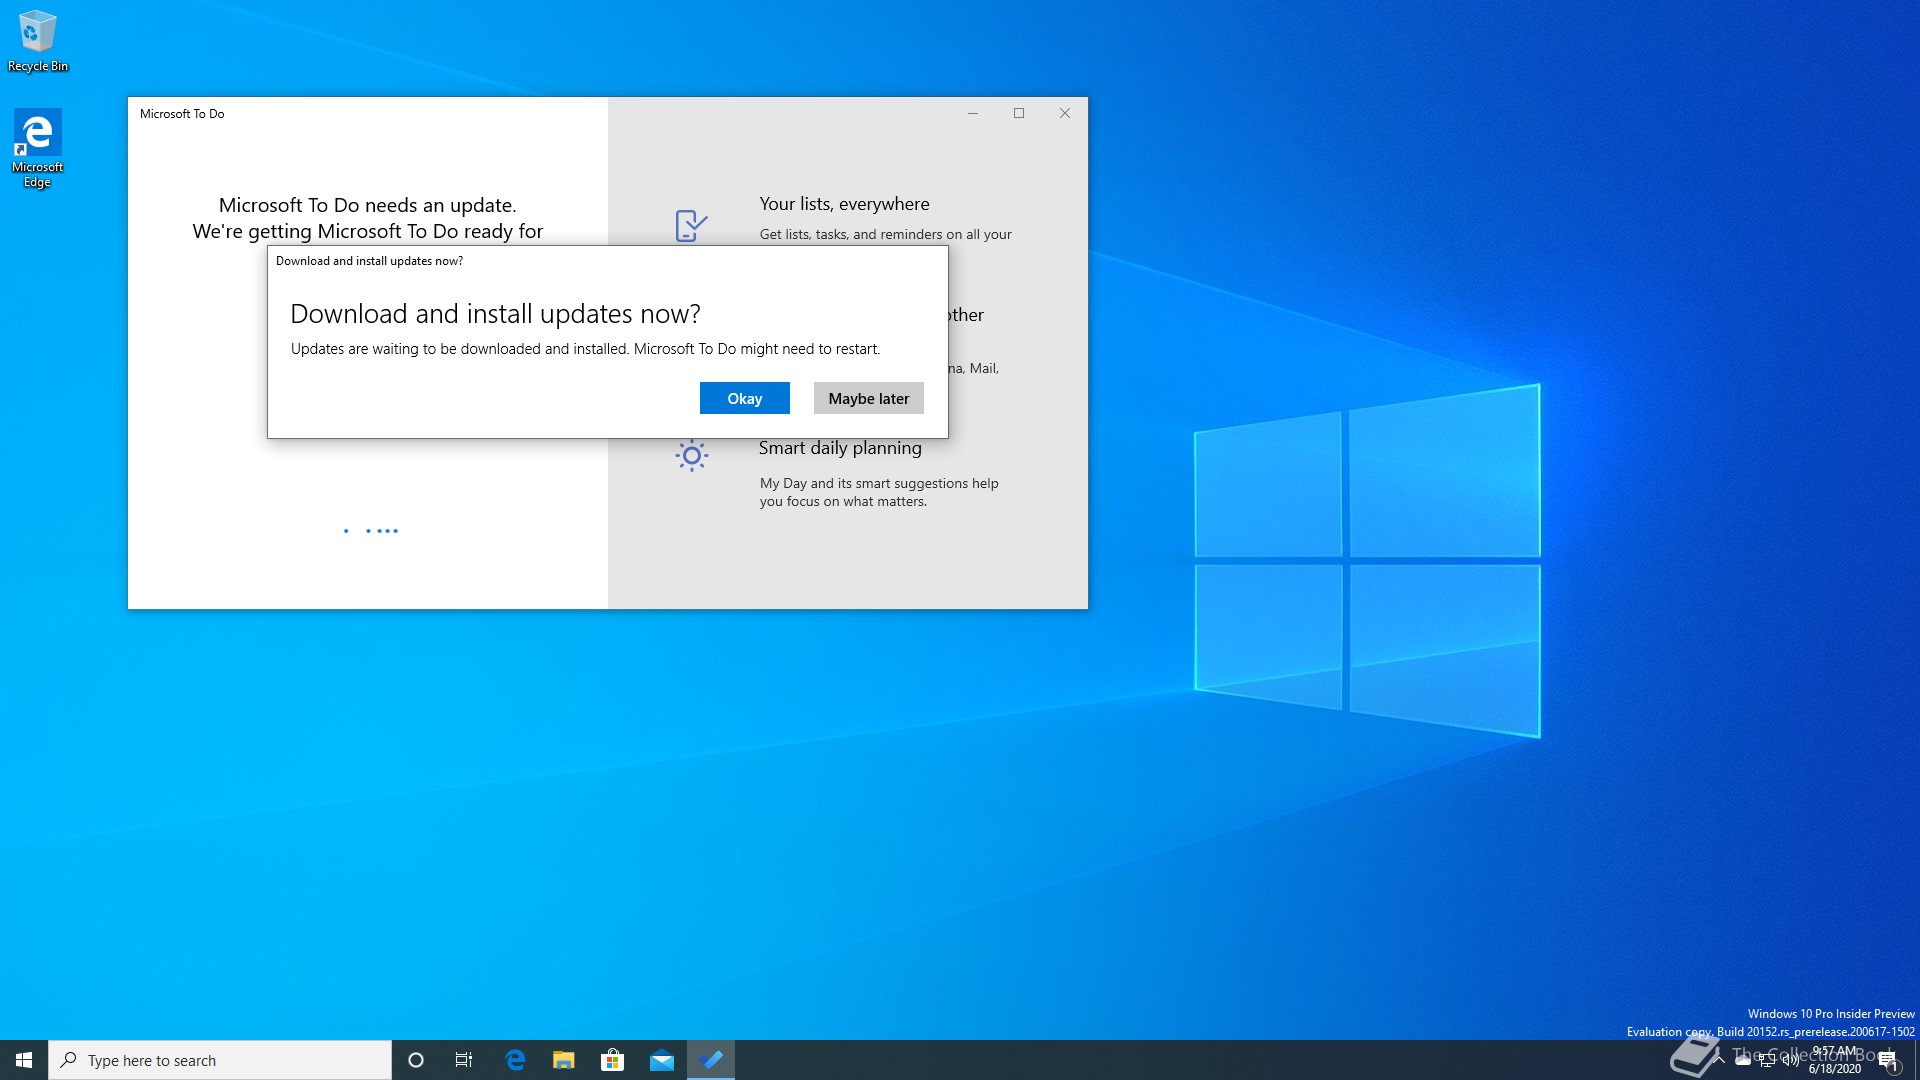Click the 'Your lists, everywhere' heading
Screen dimensions: 1920x1080
point(844,204)
